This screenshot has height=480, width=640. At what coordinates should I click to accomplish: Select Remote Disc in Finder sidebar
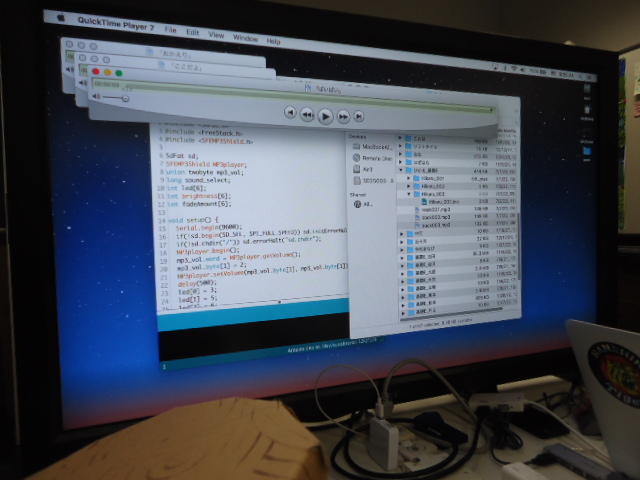click(x=372, y=158)
